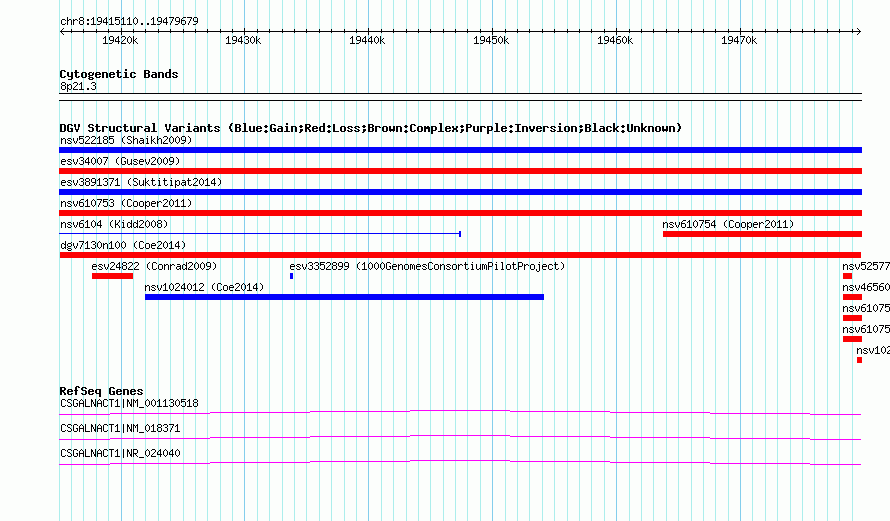This screenshot has height=521, width=890.
Task: Select the short red bar under esv24822
Action: click(x=112, y=276)
